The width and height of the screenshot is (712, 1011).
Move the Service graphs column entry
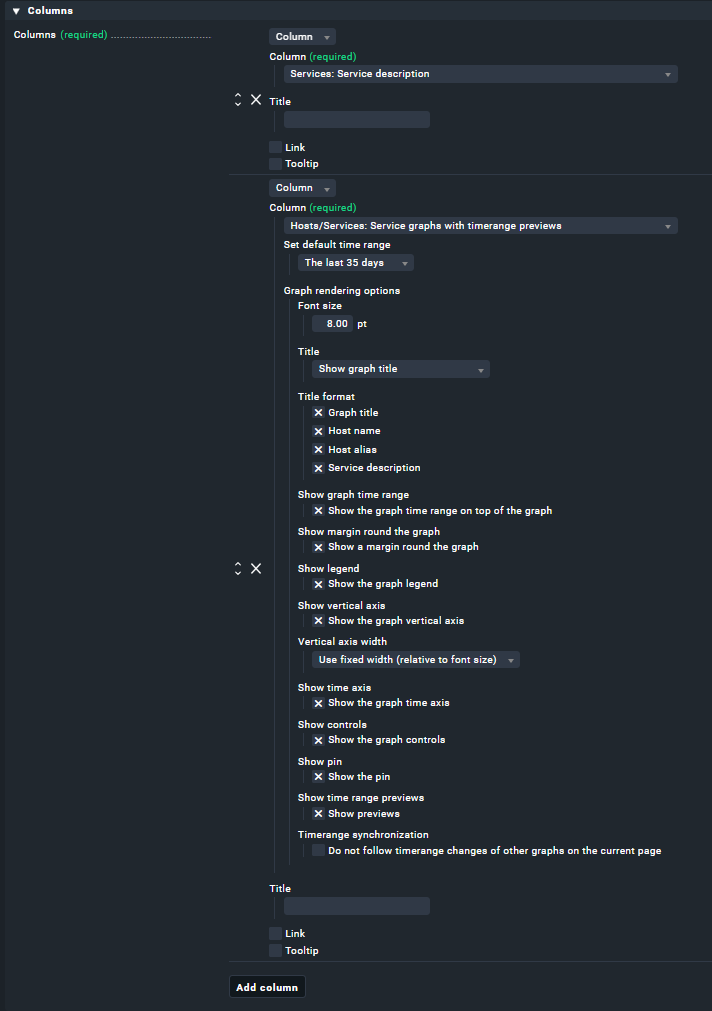coord(238,568)
